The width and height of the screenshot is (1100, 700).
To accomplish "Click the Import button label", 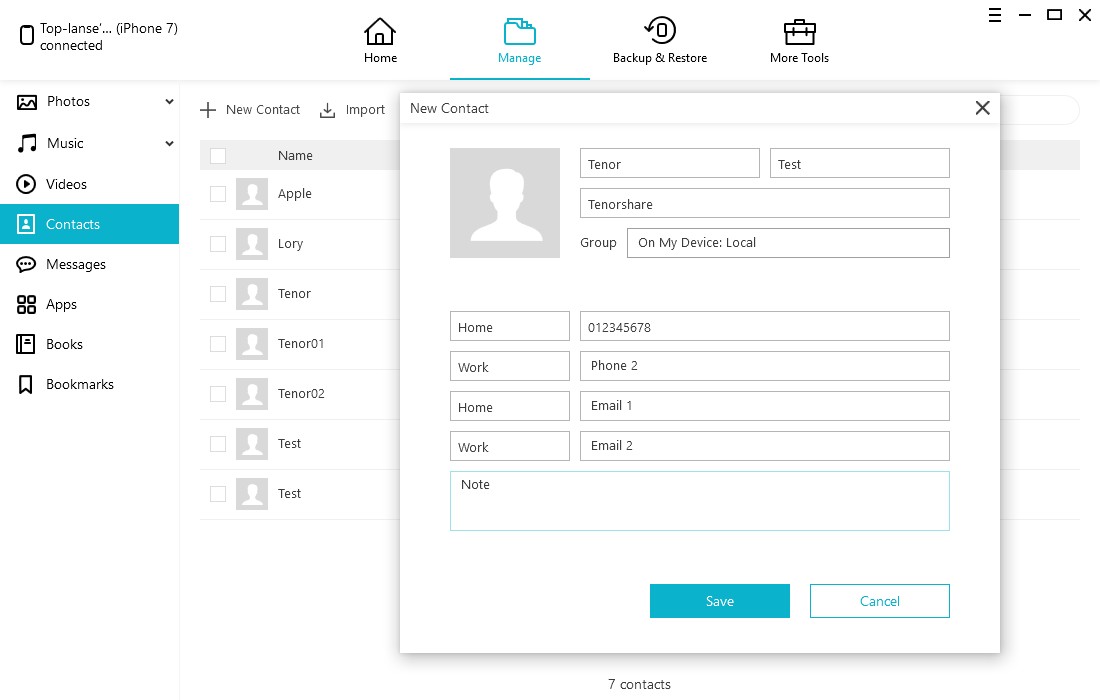I will click(x=365, y=109).
